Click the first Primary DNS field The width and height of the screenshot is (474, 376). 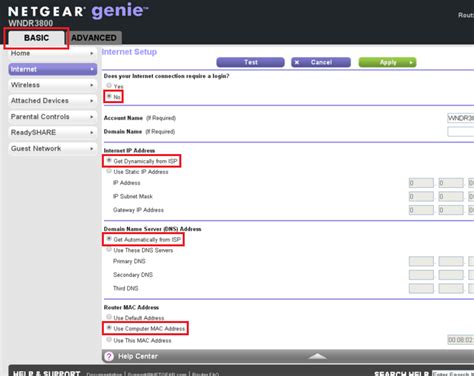click(421, 261)
